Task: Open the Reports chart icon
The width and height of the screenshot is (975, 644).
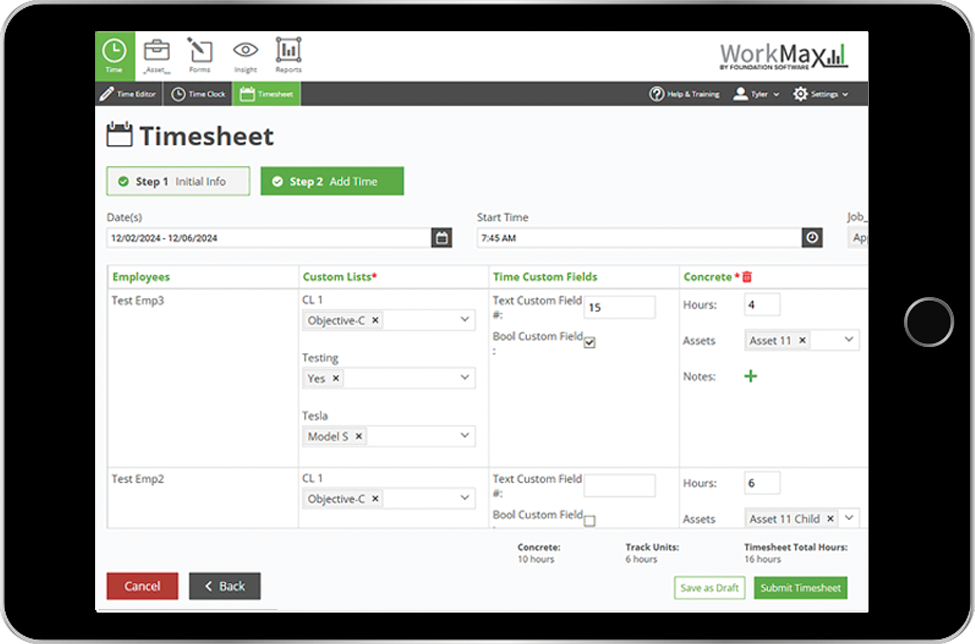Action: 289,55
